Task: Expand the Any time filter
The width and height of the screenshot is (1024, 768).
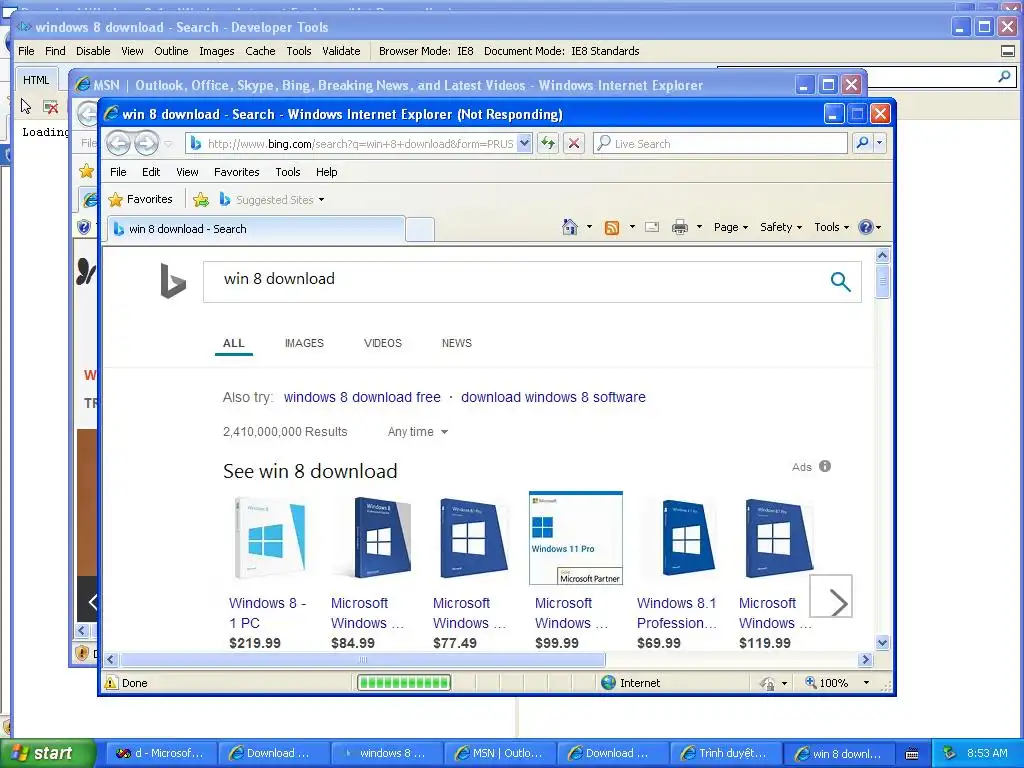Action: (x=418, y=432)
